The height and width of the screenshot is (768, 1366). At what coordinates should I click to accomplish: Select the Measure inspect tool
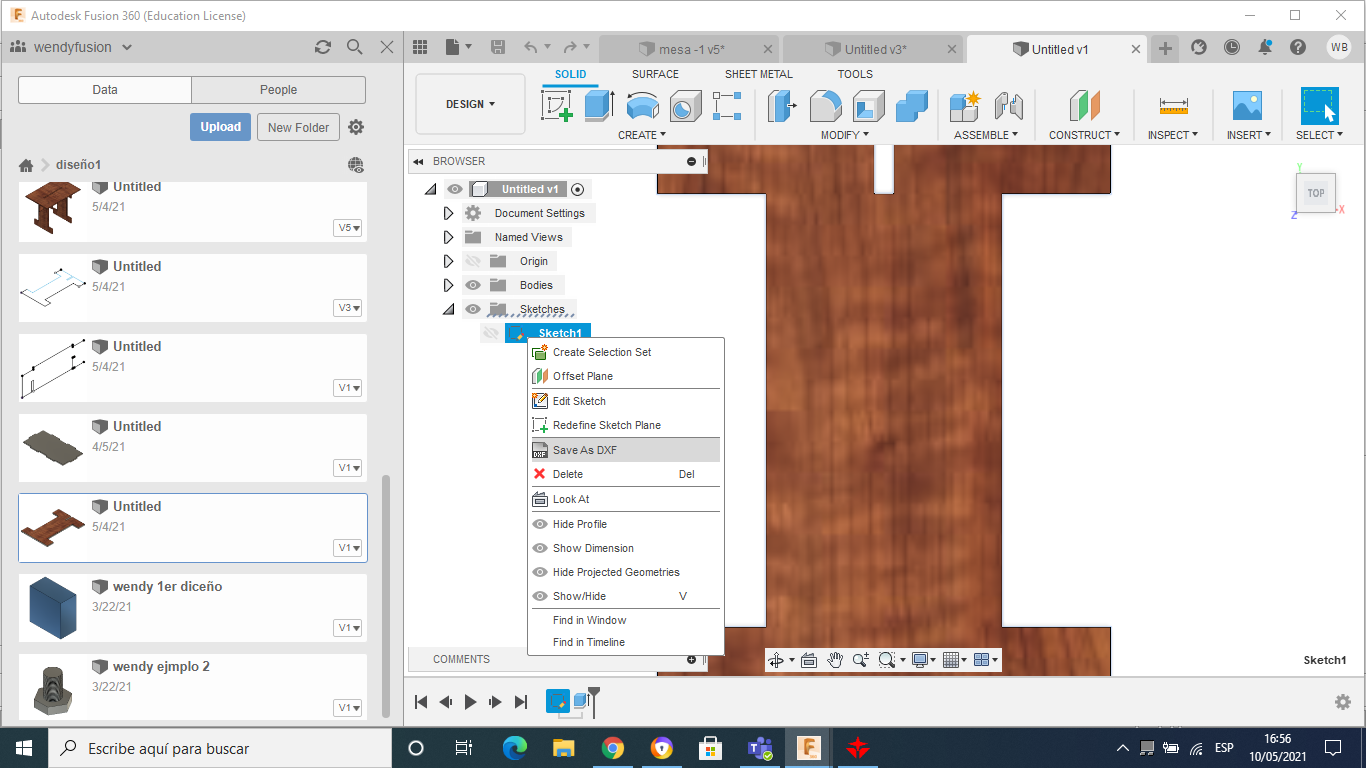pyautogui.click(x=1173, y=106)
